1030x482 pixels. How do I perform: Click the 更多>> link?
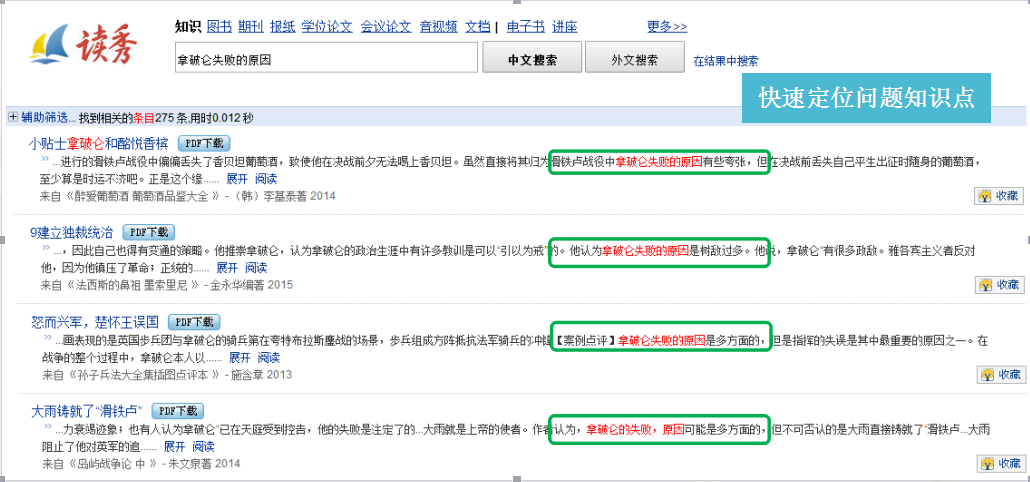pos(667,26)
